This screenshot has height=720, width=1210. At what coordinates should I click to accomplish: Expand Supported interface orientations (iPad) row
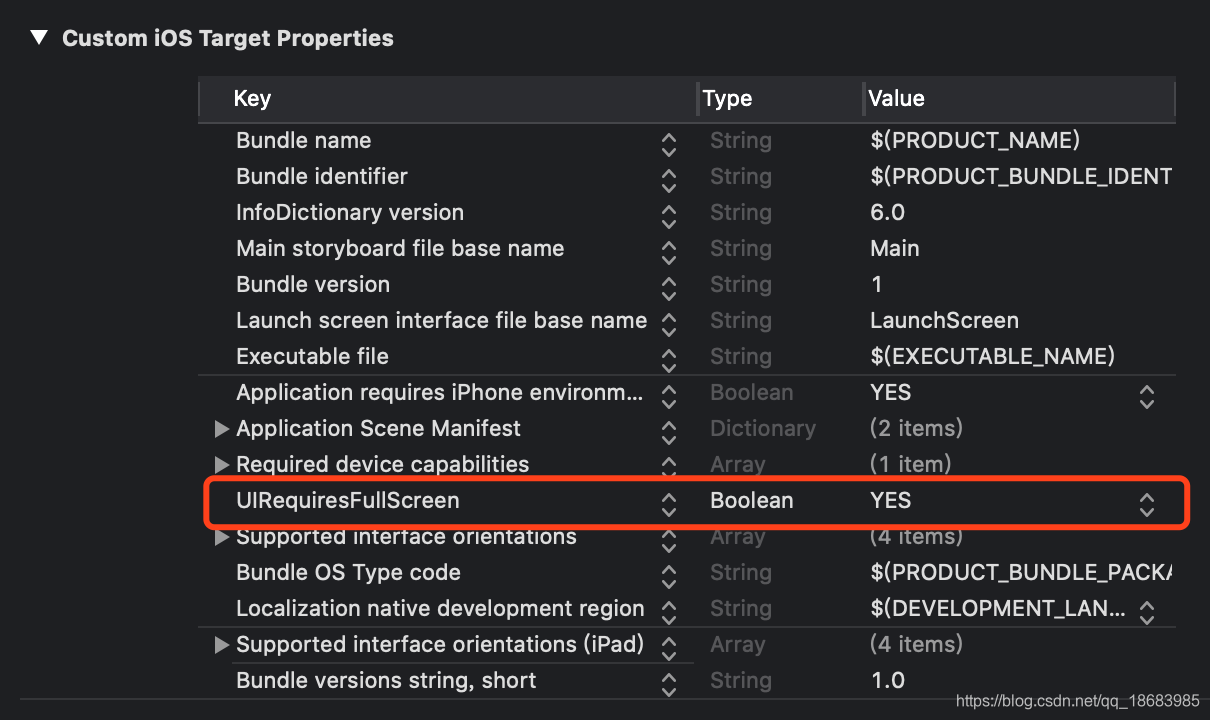222,645
